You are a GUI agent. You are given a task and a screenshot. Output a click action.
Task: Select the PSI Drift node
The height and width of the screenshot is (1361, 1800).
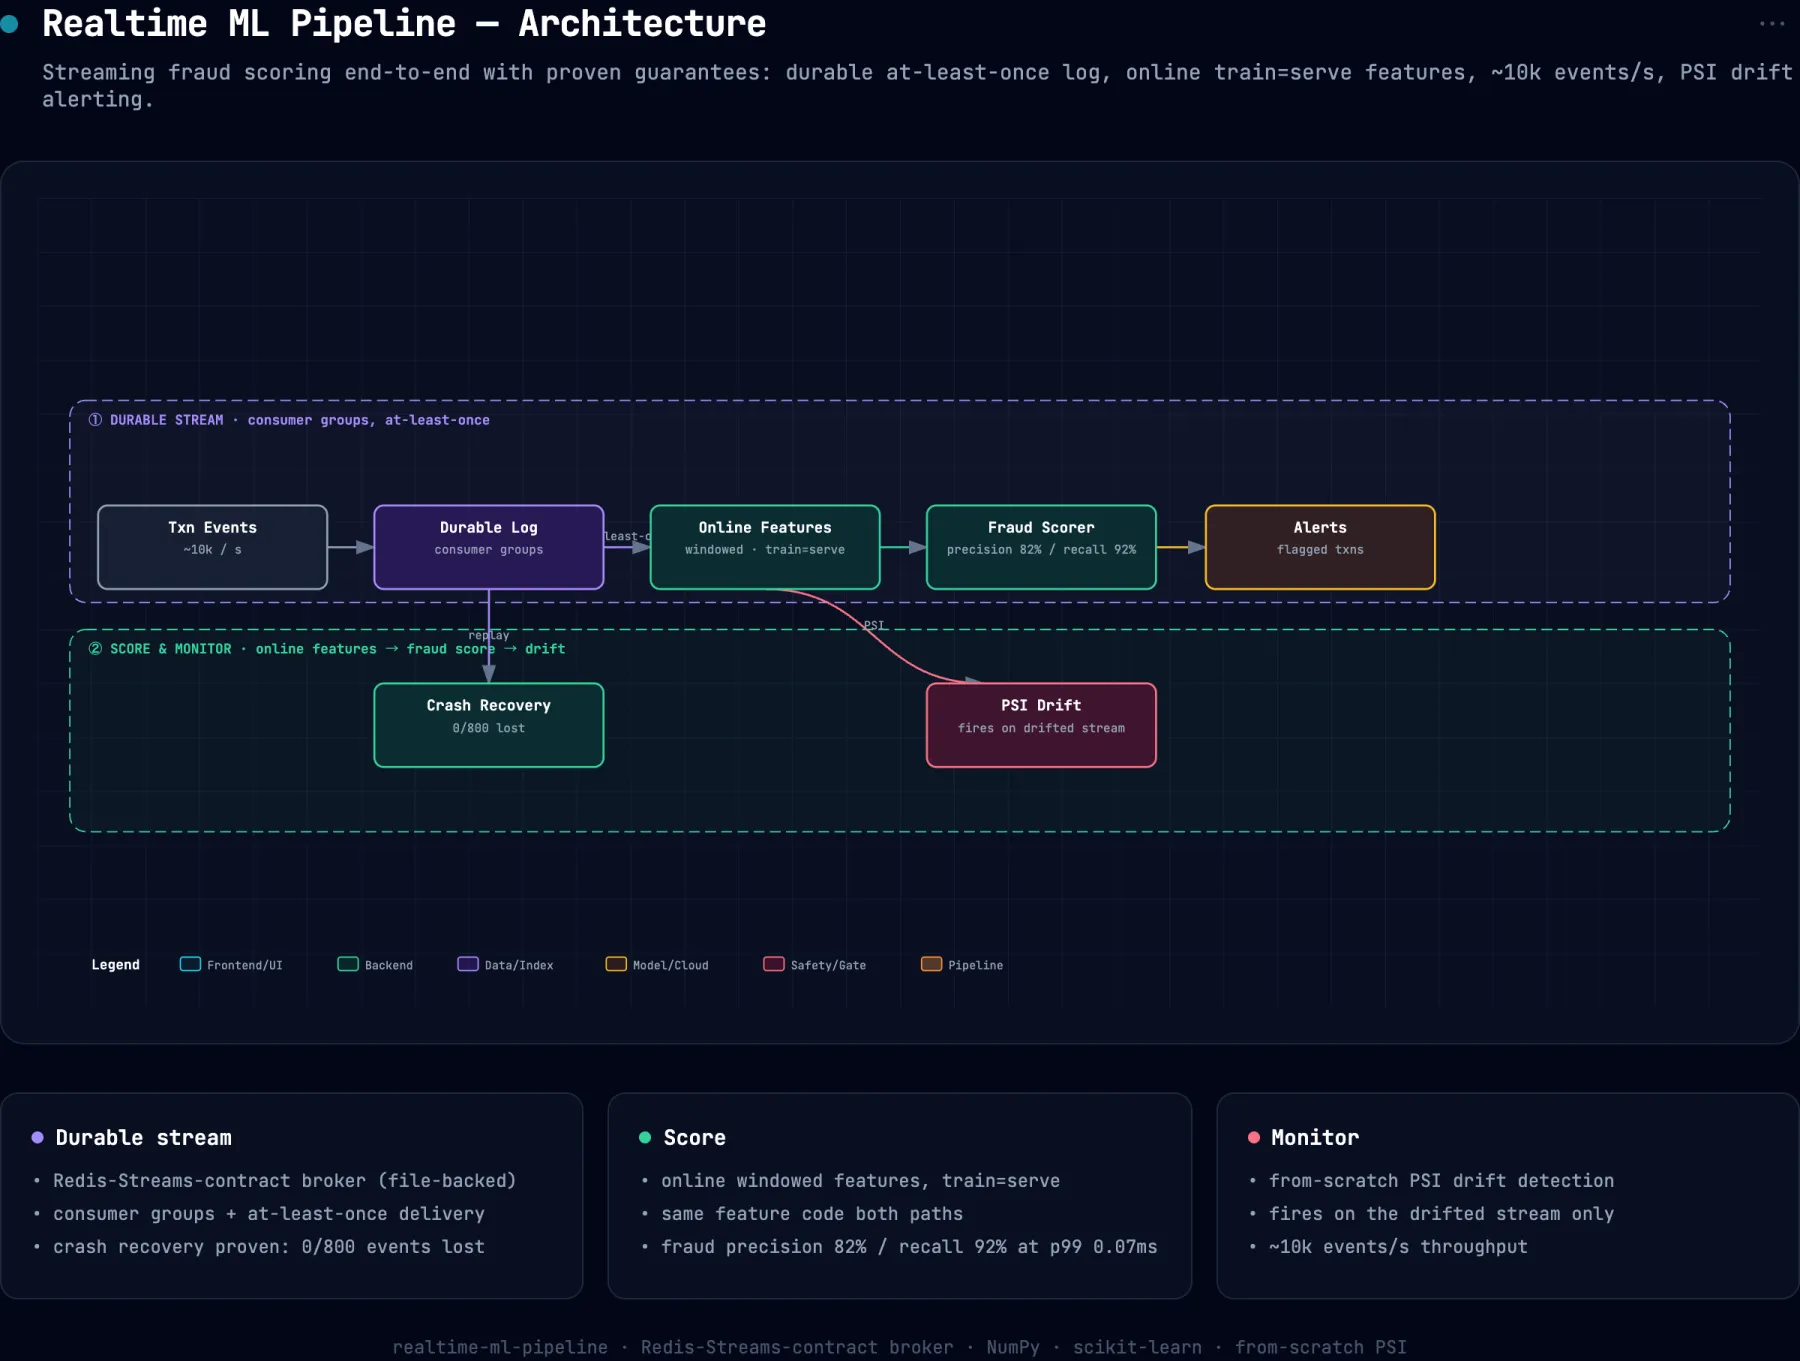click(1041, 725)
